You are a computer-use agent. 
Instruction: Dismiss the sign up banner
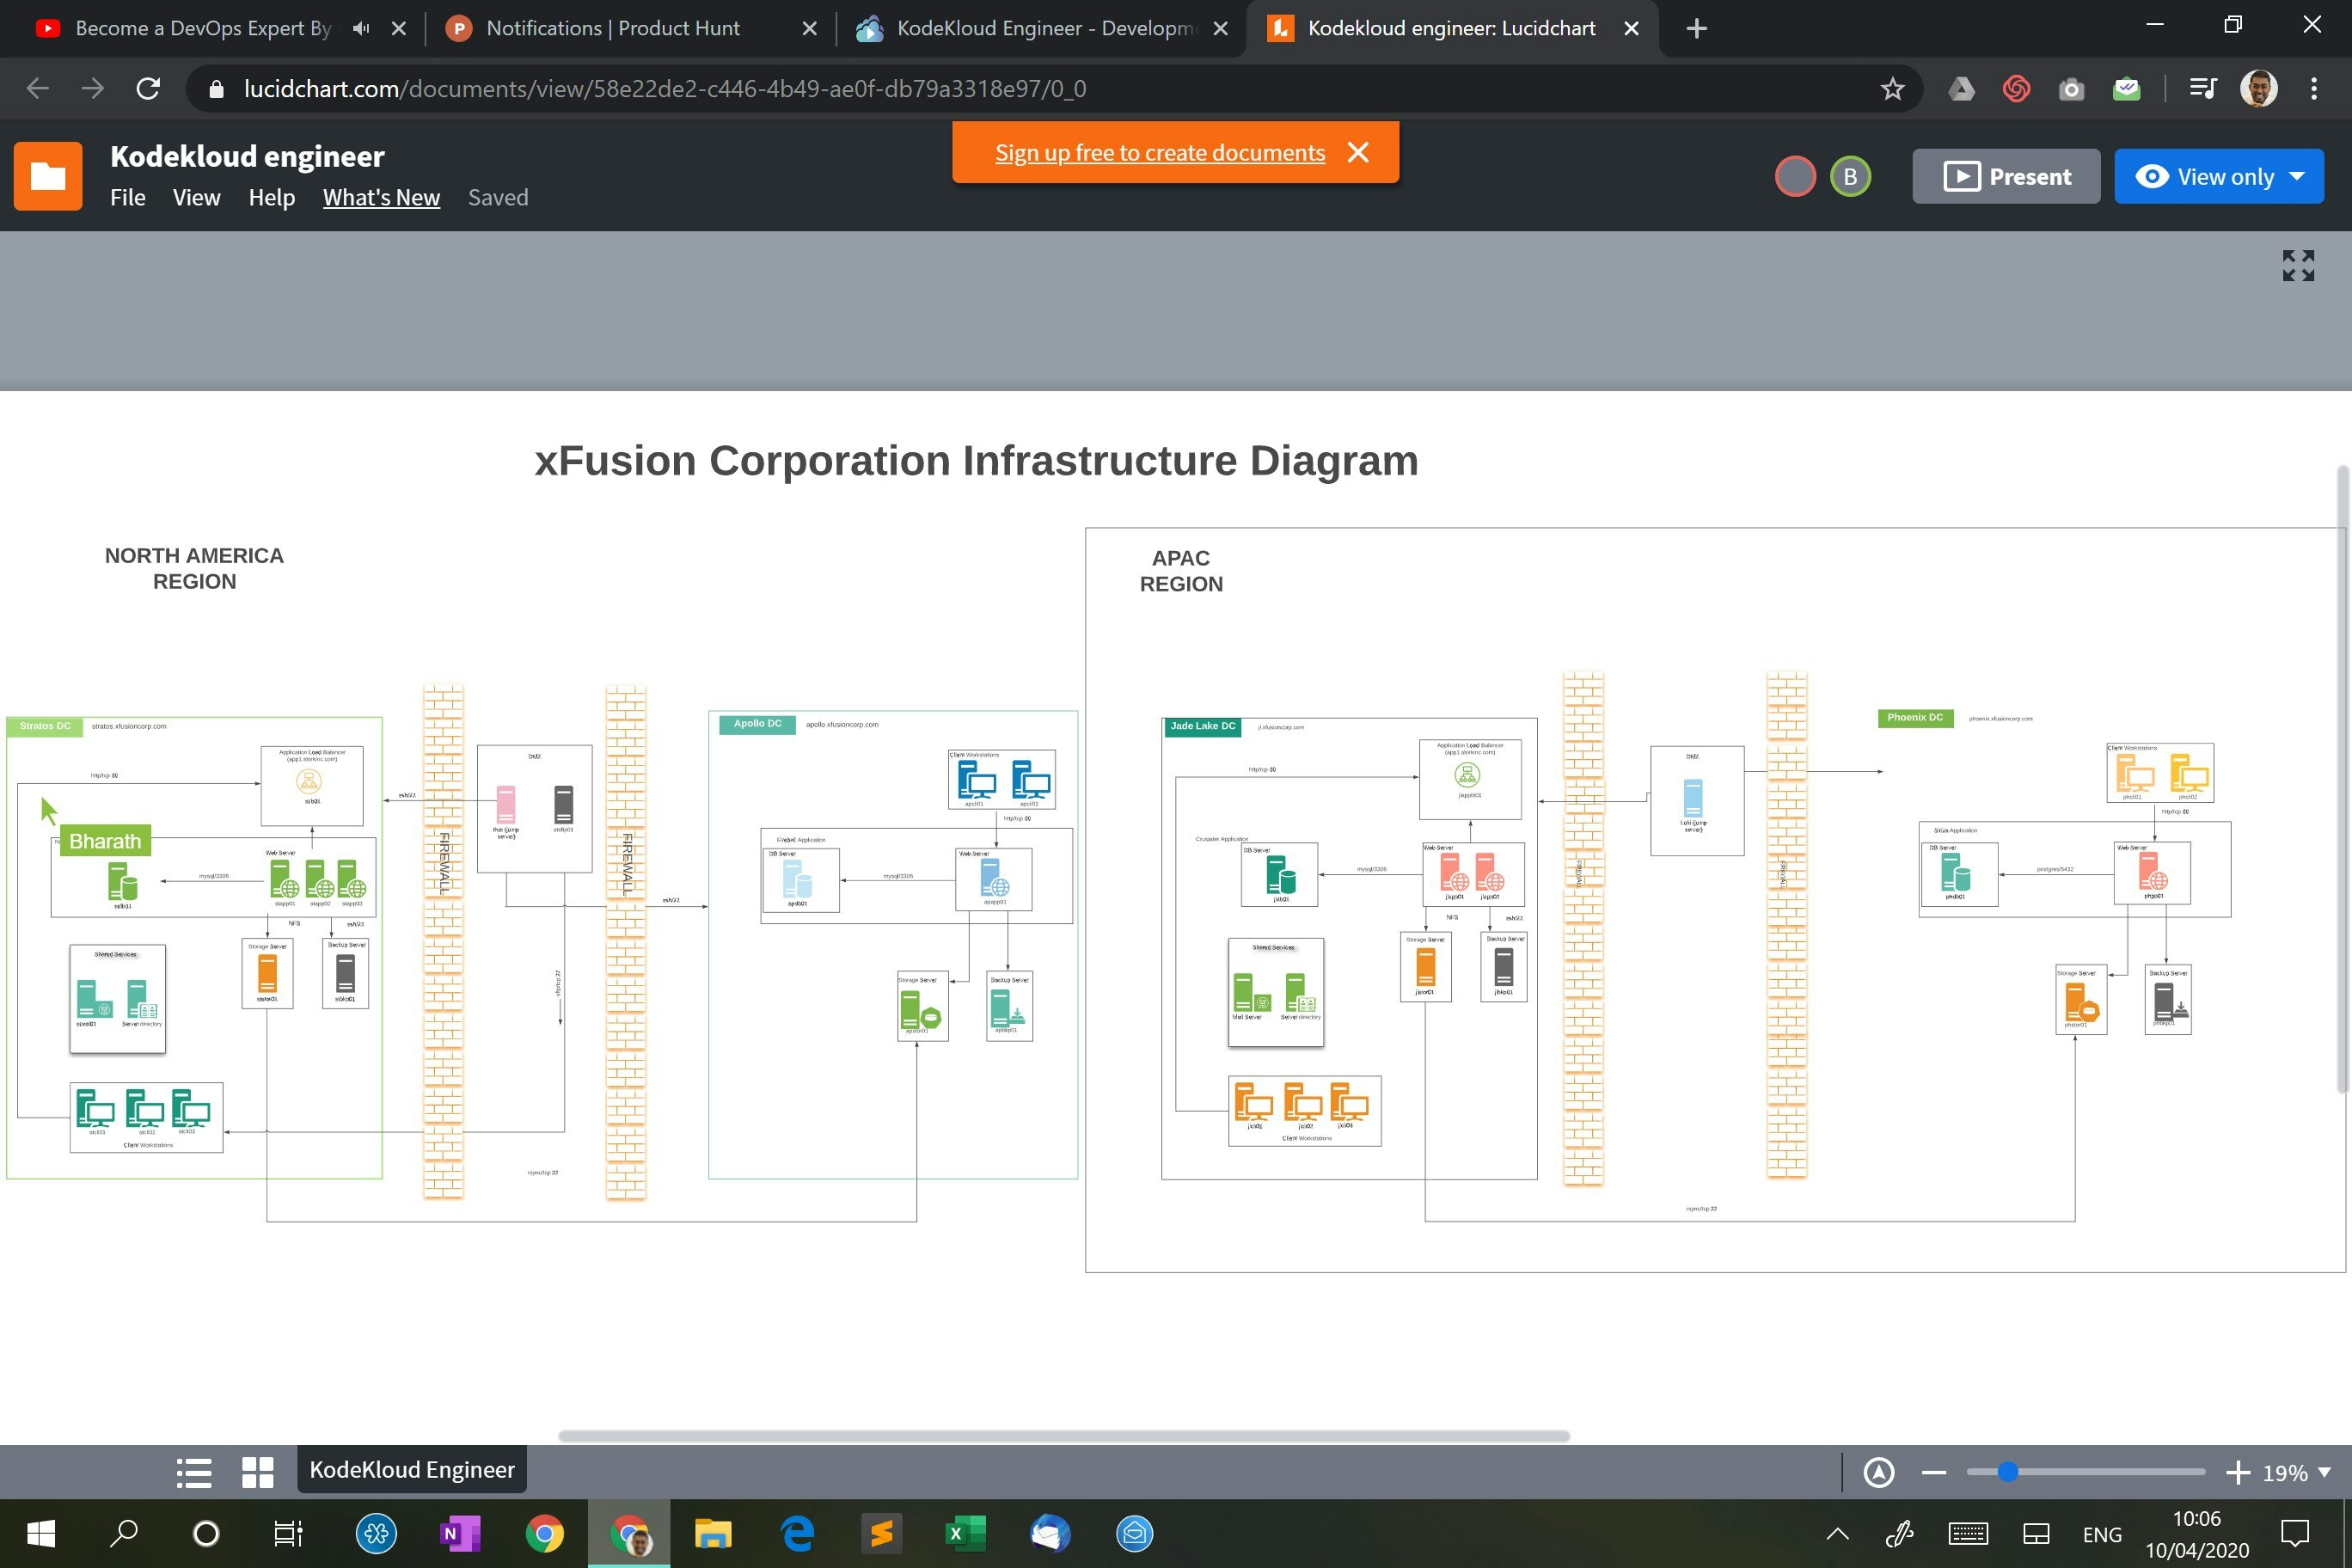tap(1357, 152)
